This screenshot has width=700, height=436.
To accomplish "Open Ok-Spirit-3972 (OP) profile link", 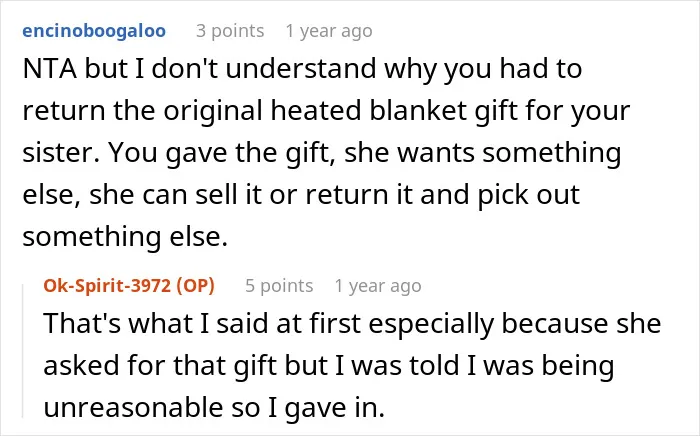I will [129, 285].
